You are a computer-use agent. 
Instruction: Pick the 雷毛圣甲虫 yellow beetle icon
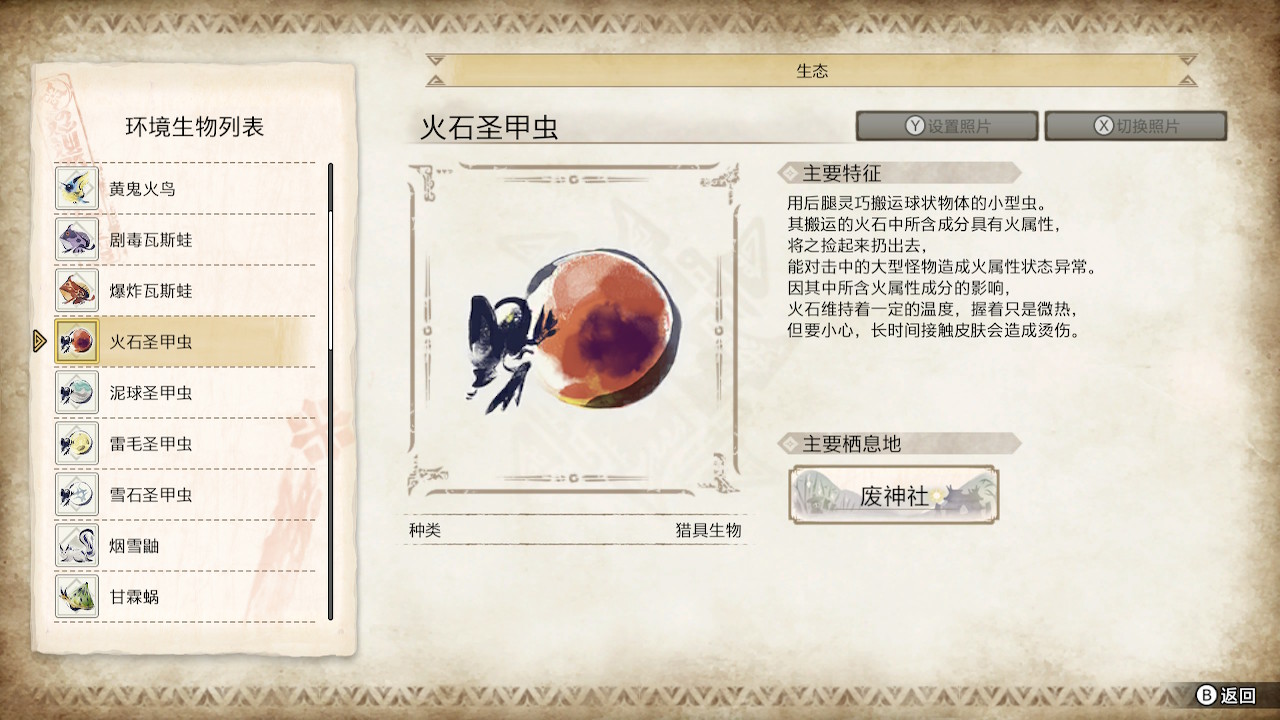(77, 443)
